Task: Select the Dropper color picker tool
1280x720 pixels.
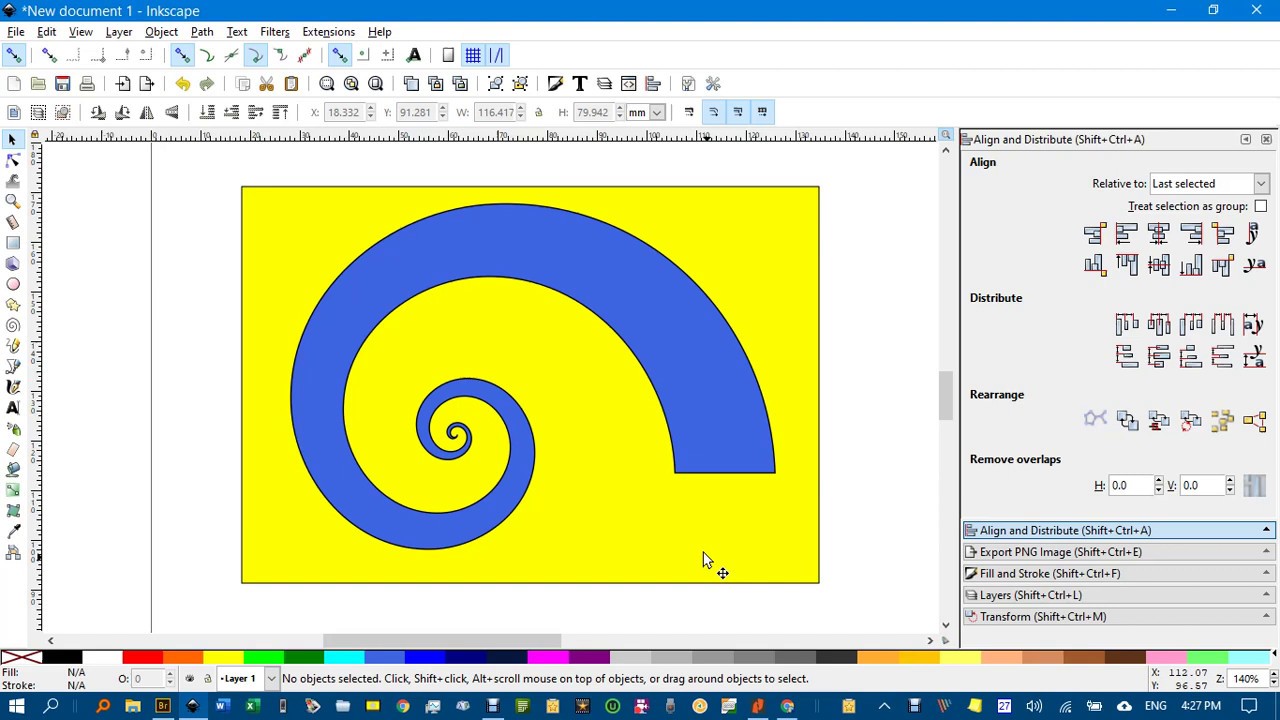Action: tap(13, 531)
